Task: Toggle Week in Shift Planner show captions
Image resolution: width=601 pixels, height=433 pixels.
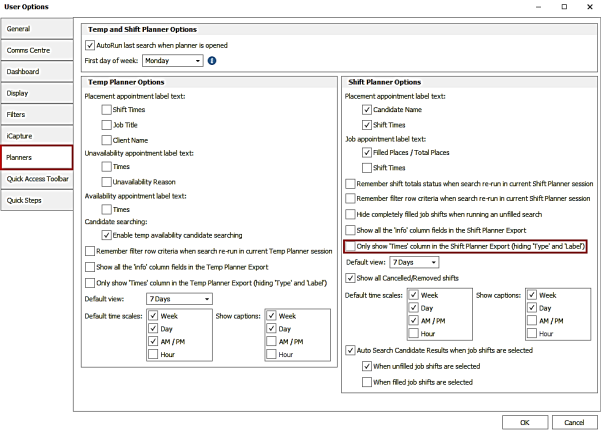Action: point(532,295)
